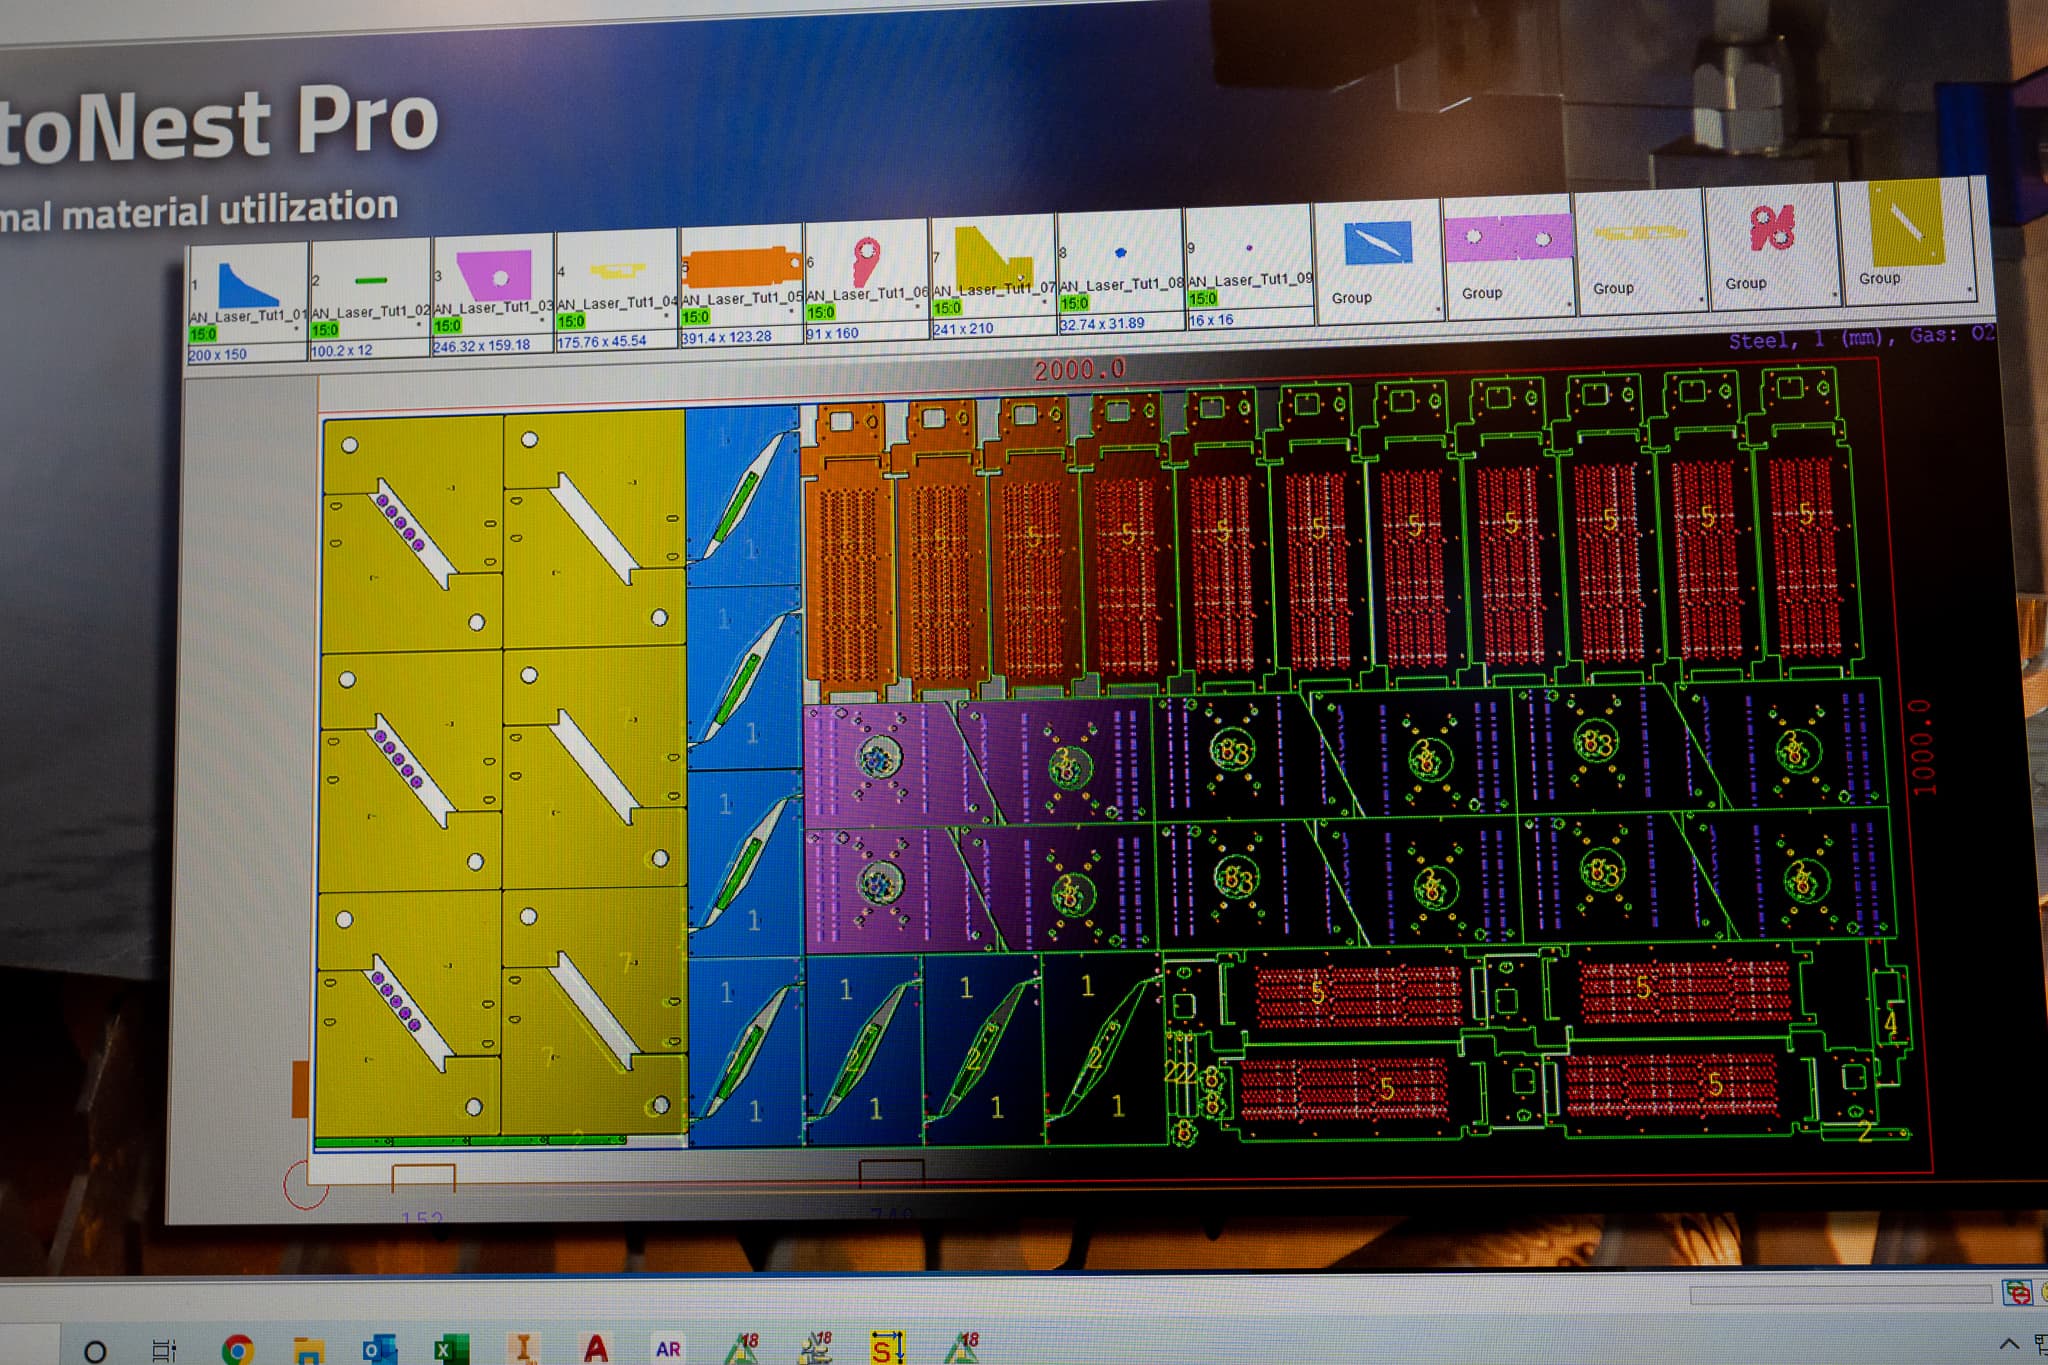Click the 200 x 150 dimension label
Screen dimensions: 2048x1365
[x=217, y=354]
